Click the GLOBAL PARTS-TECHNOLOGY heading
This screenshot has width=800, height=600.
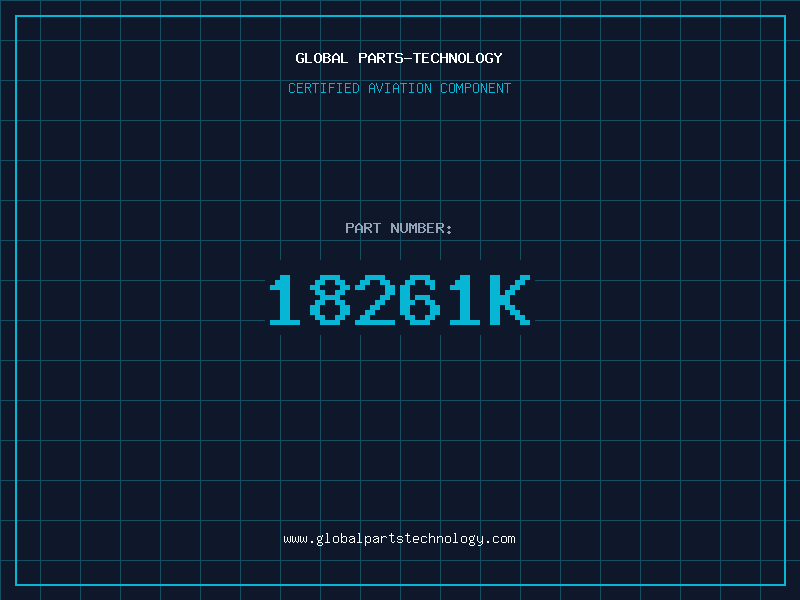pos(399,58)
